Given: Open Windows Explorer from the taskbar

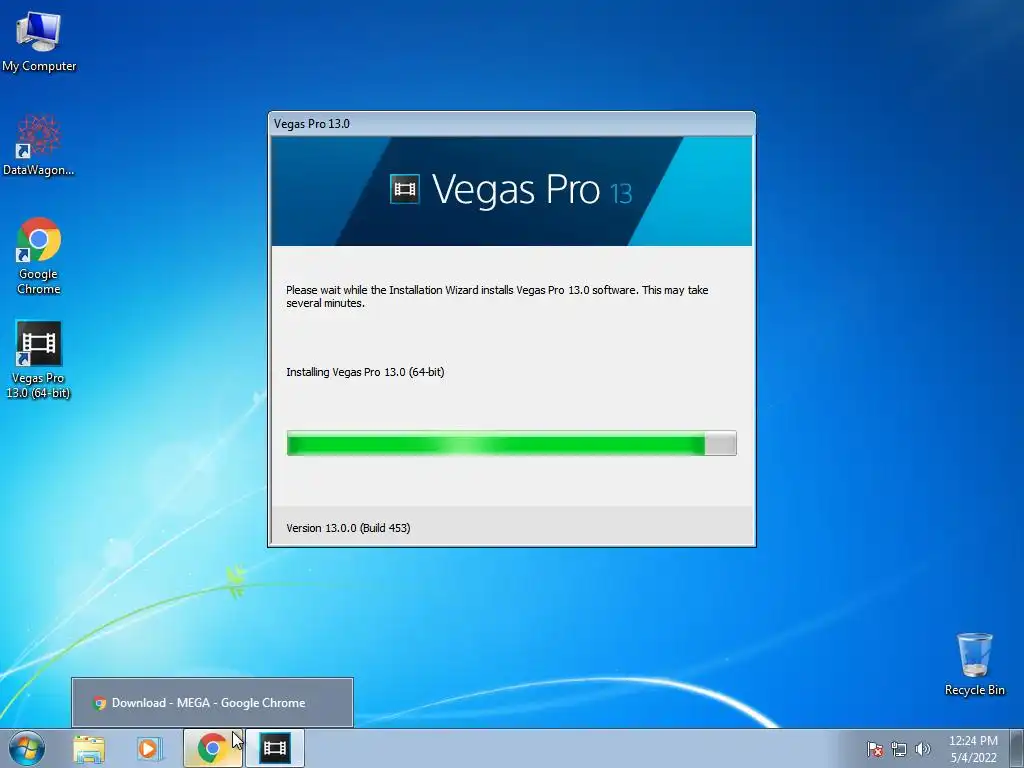Looking at the screenshot, I should tap(89, 748).
